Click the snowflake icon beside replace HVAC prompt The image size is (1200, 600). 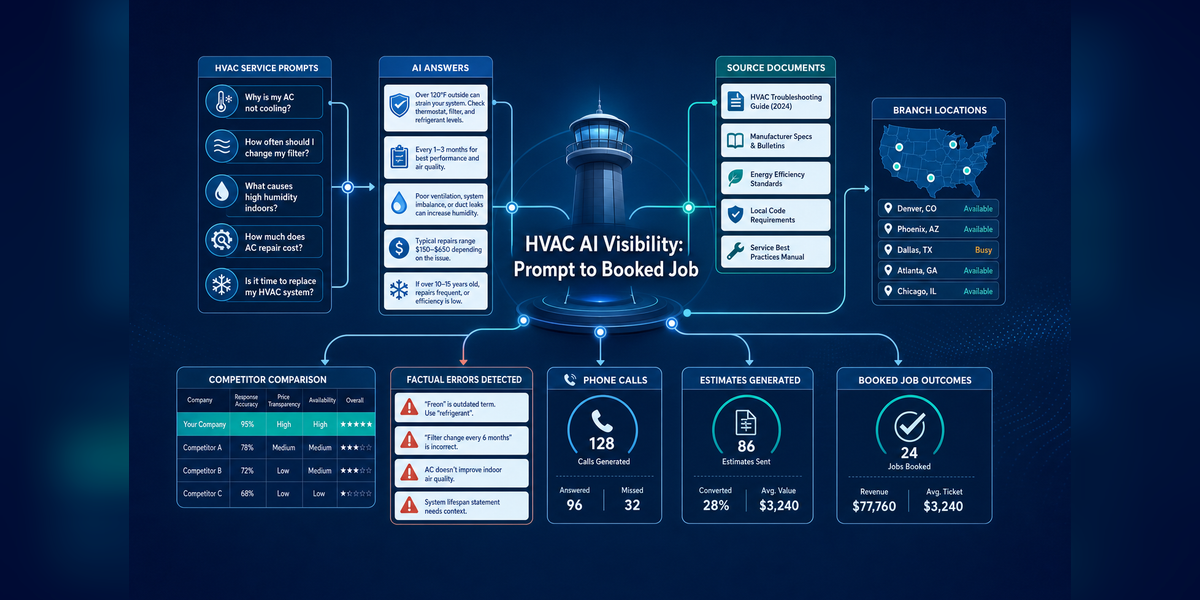point(220,284)
